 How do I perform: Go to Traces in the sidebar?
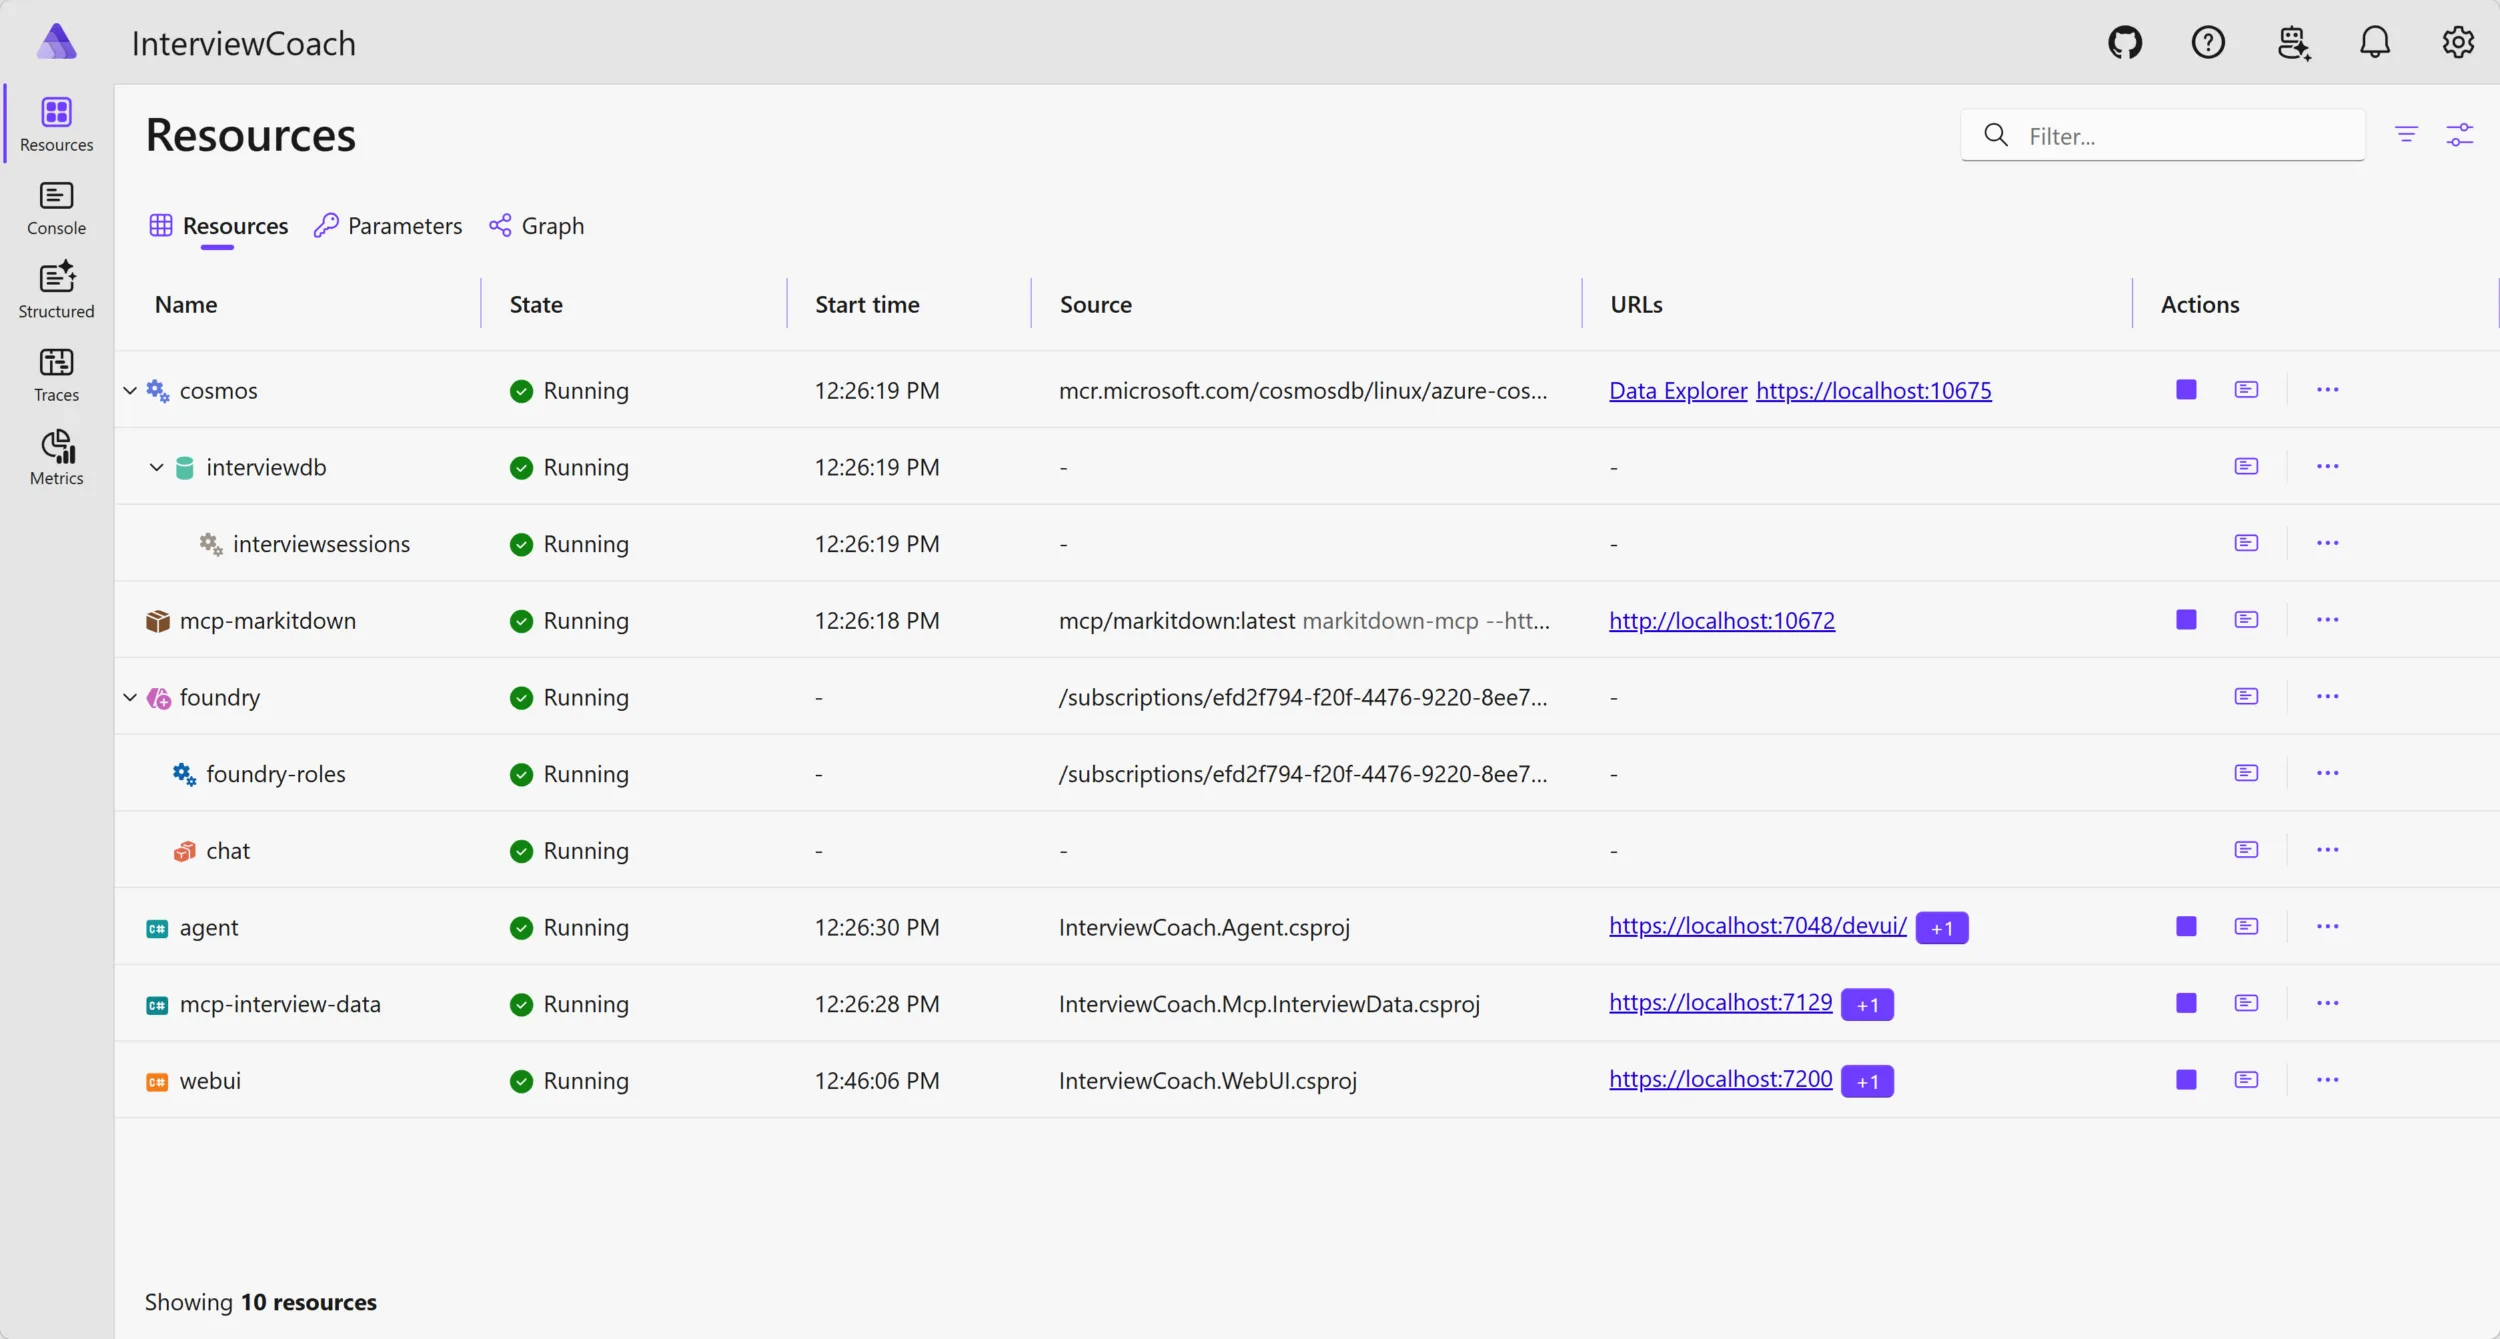[56, 375]
